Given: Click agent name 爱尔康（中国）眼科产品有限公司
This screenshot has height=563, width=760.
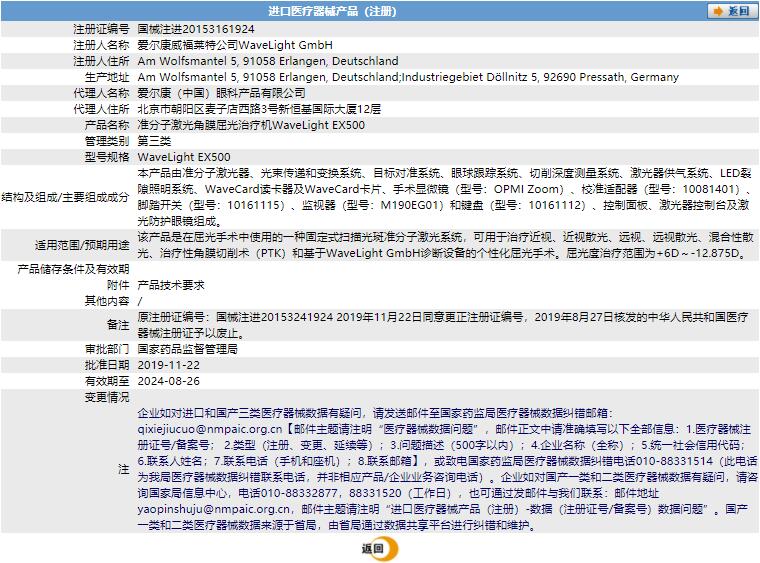Looking at the screenshot, I should (222, 93).
